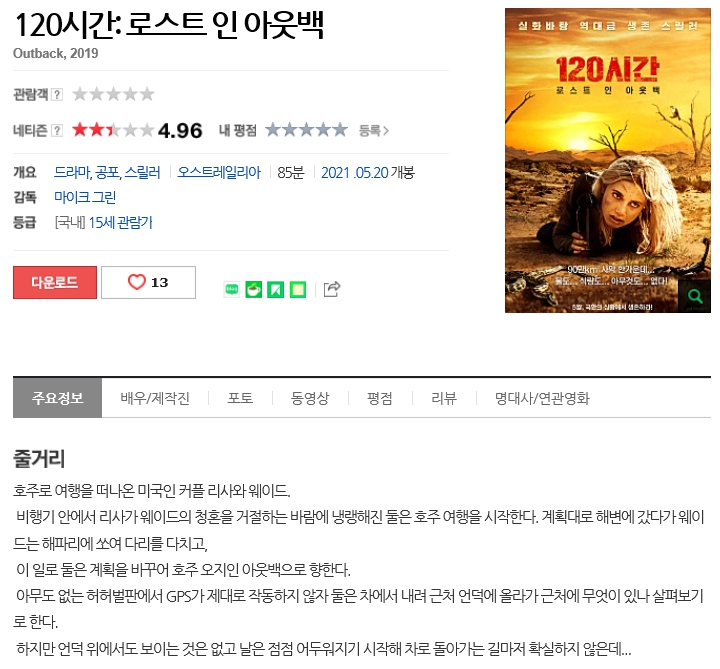Switch to the 배우/제작진 tab
Viewport: 720px width, 669px height.
pyautogui.click(x=155, y=398)
